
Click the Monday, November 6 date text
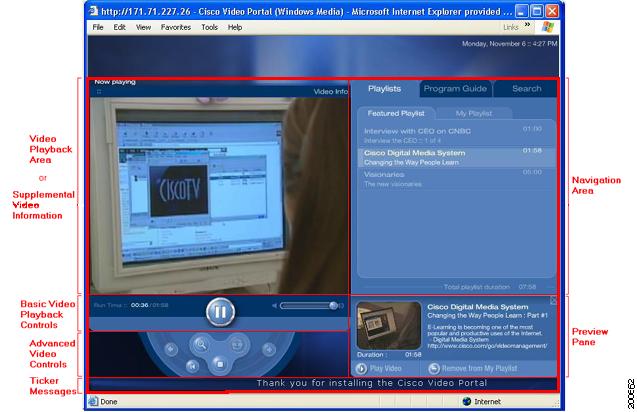coord(509,43)
